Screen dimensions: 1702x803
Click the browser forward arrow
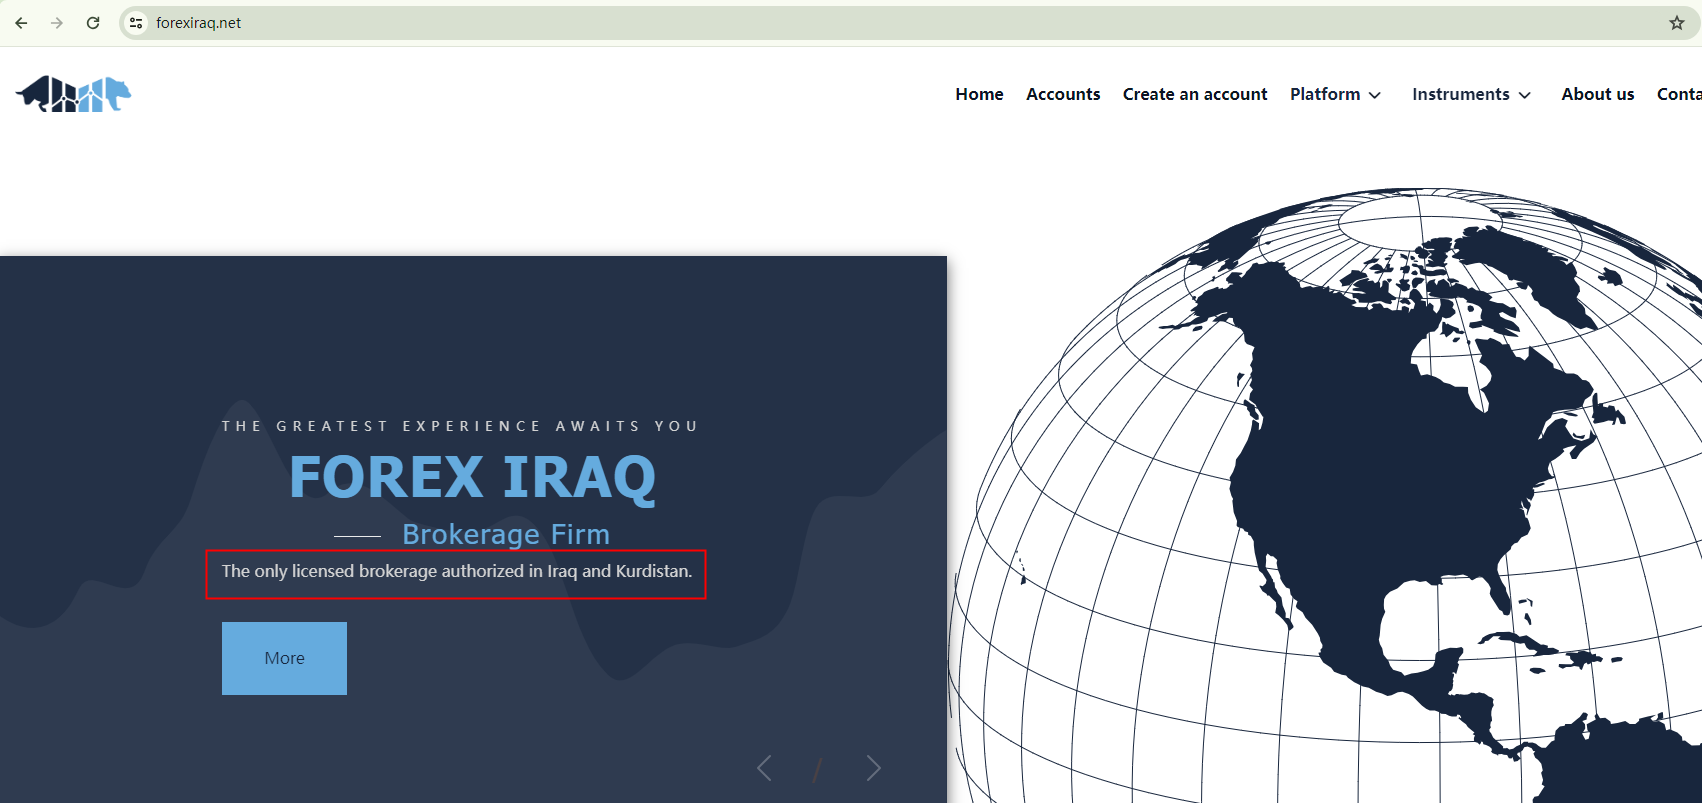coord(57,23)
